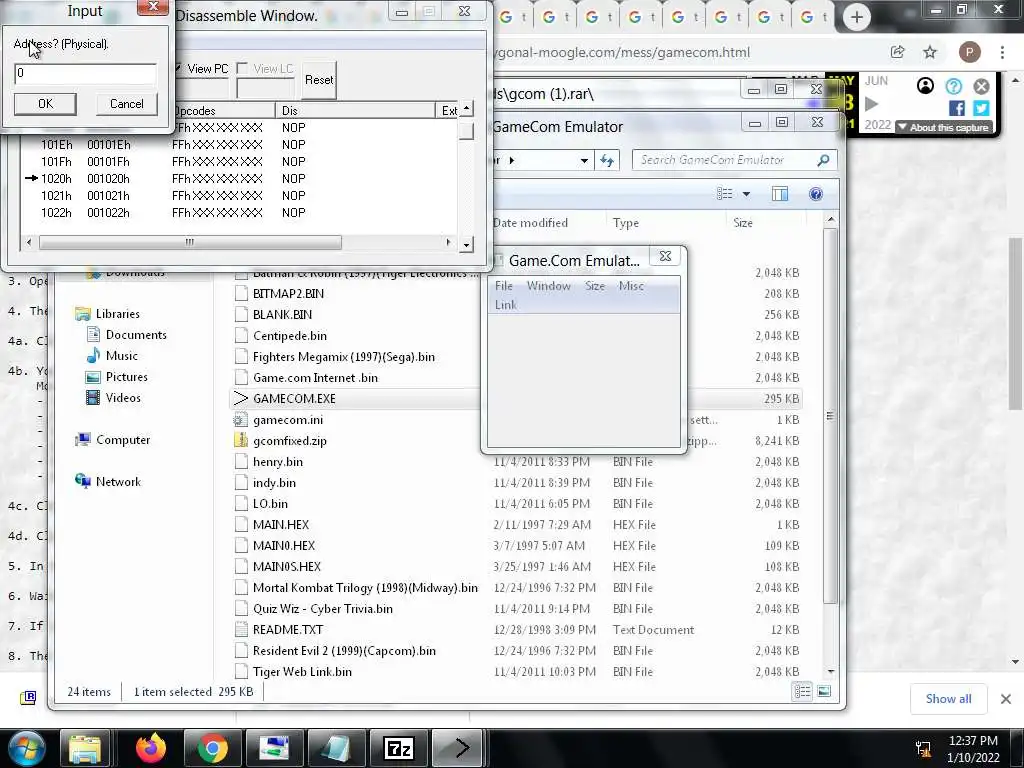Open Music library in navigation pane

[x=121, y=356]
